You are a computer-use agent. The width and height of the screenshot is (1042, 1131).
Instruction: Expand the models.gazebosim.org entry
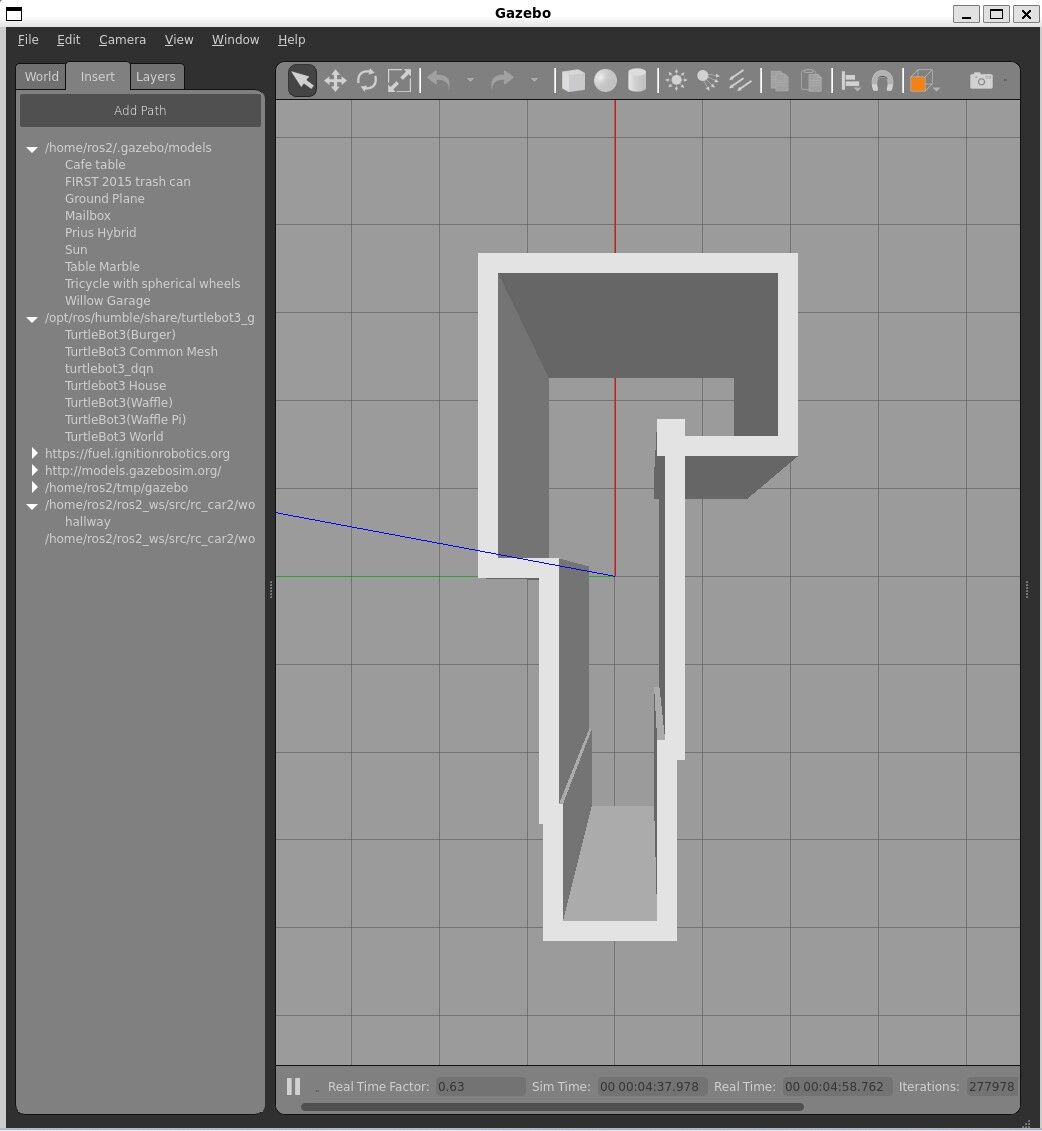pyautogui.click(x=34, y=470)
